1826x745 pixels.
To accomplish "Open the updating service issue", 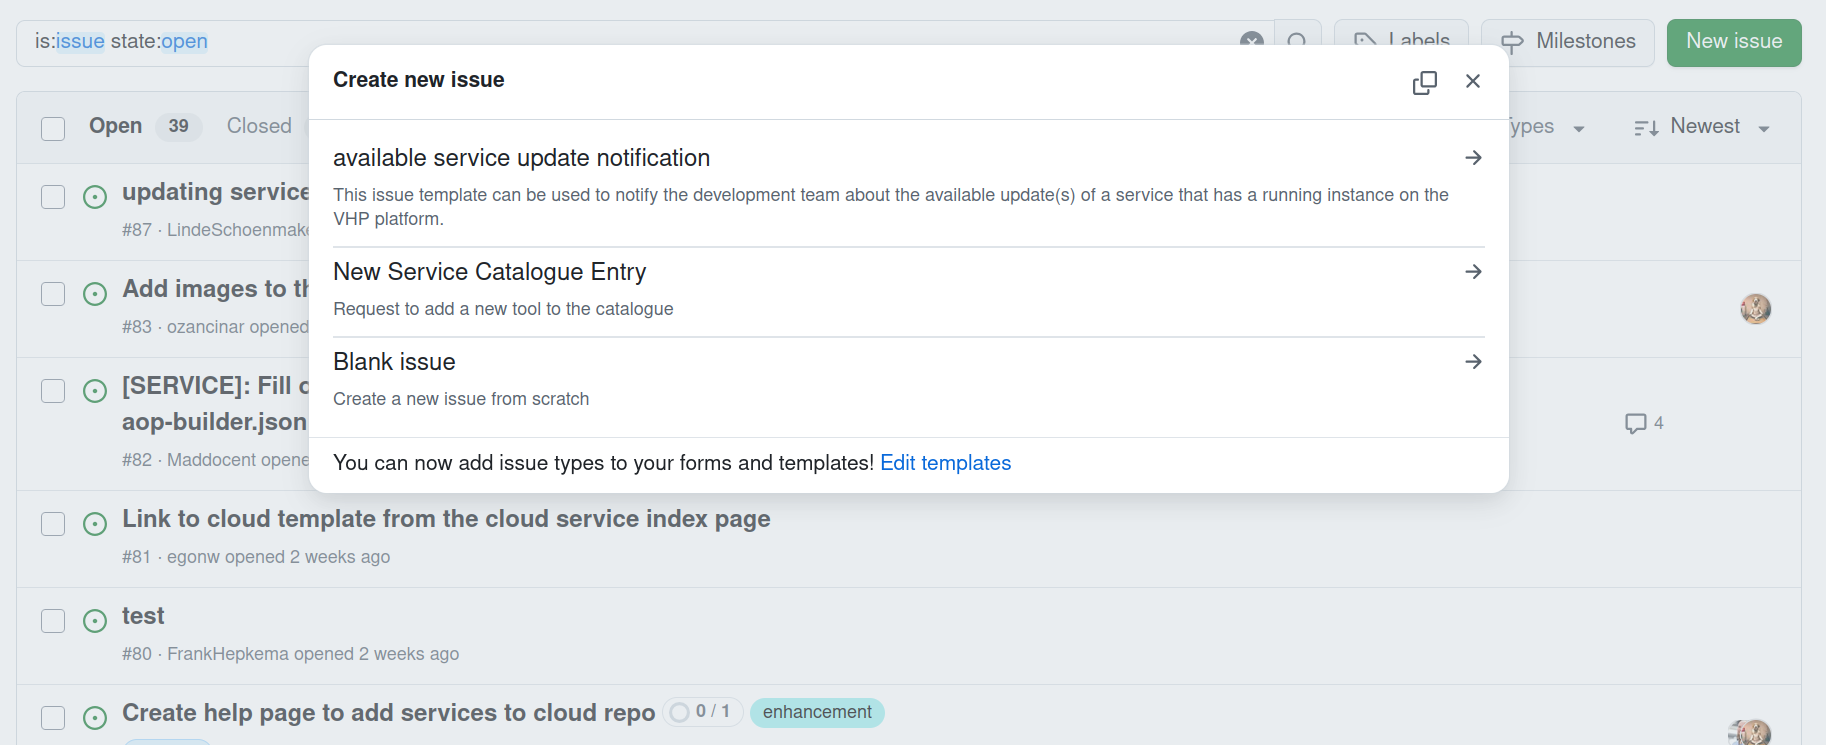I will (x=215, y=192).
